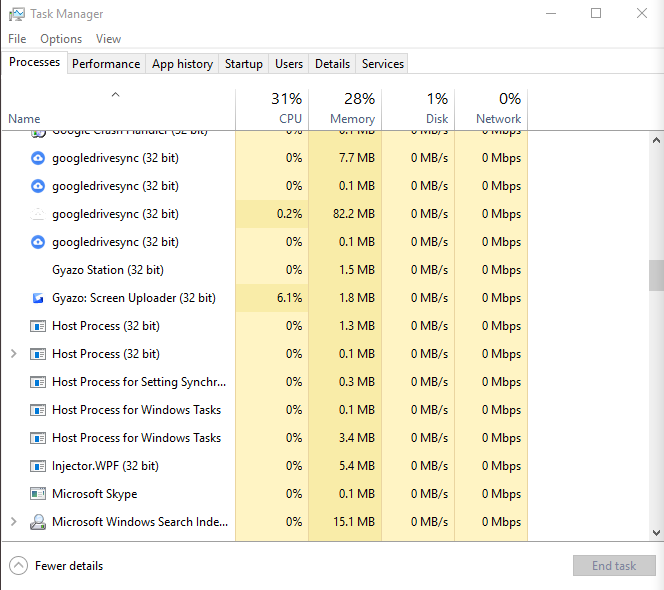
Task: Open the View menu
Action: click(x=108, y=39)
